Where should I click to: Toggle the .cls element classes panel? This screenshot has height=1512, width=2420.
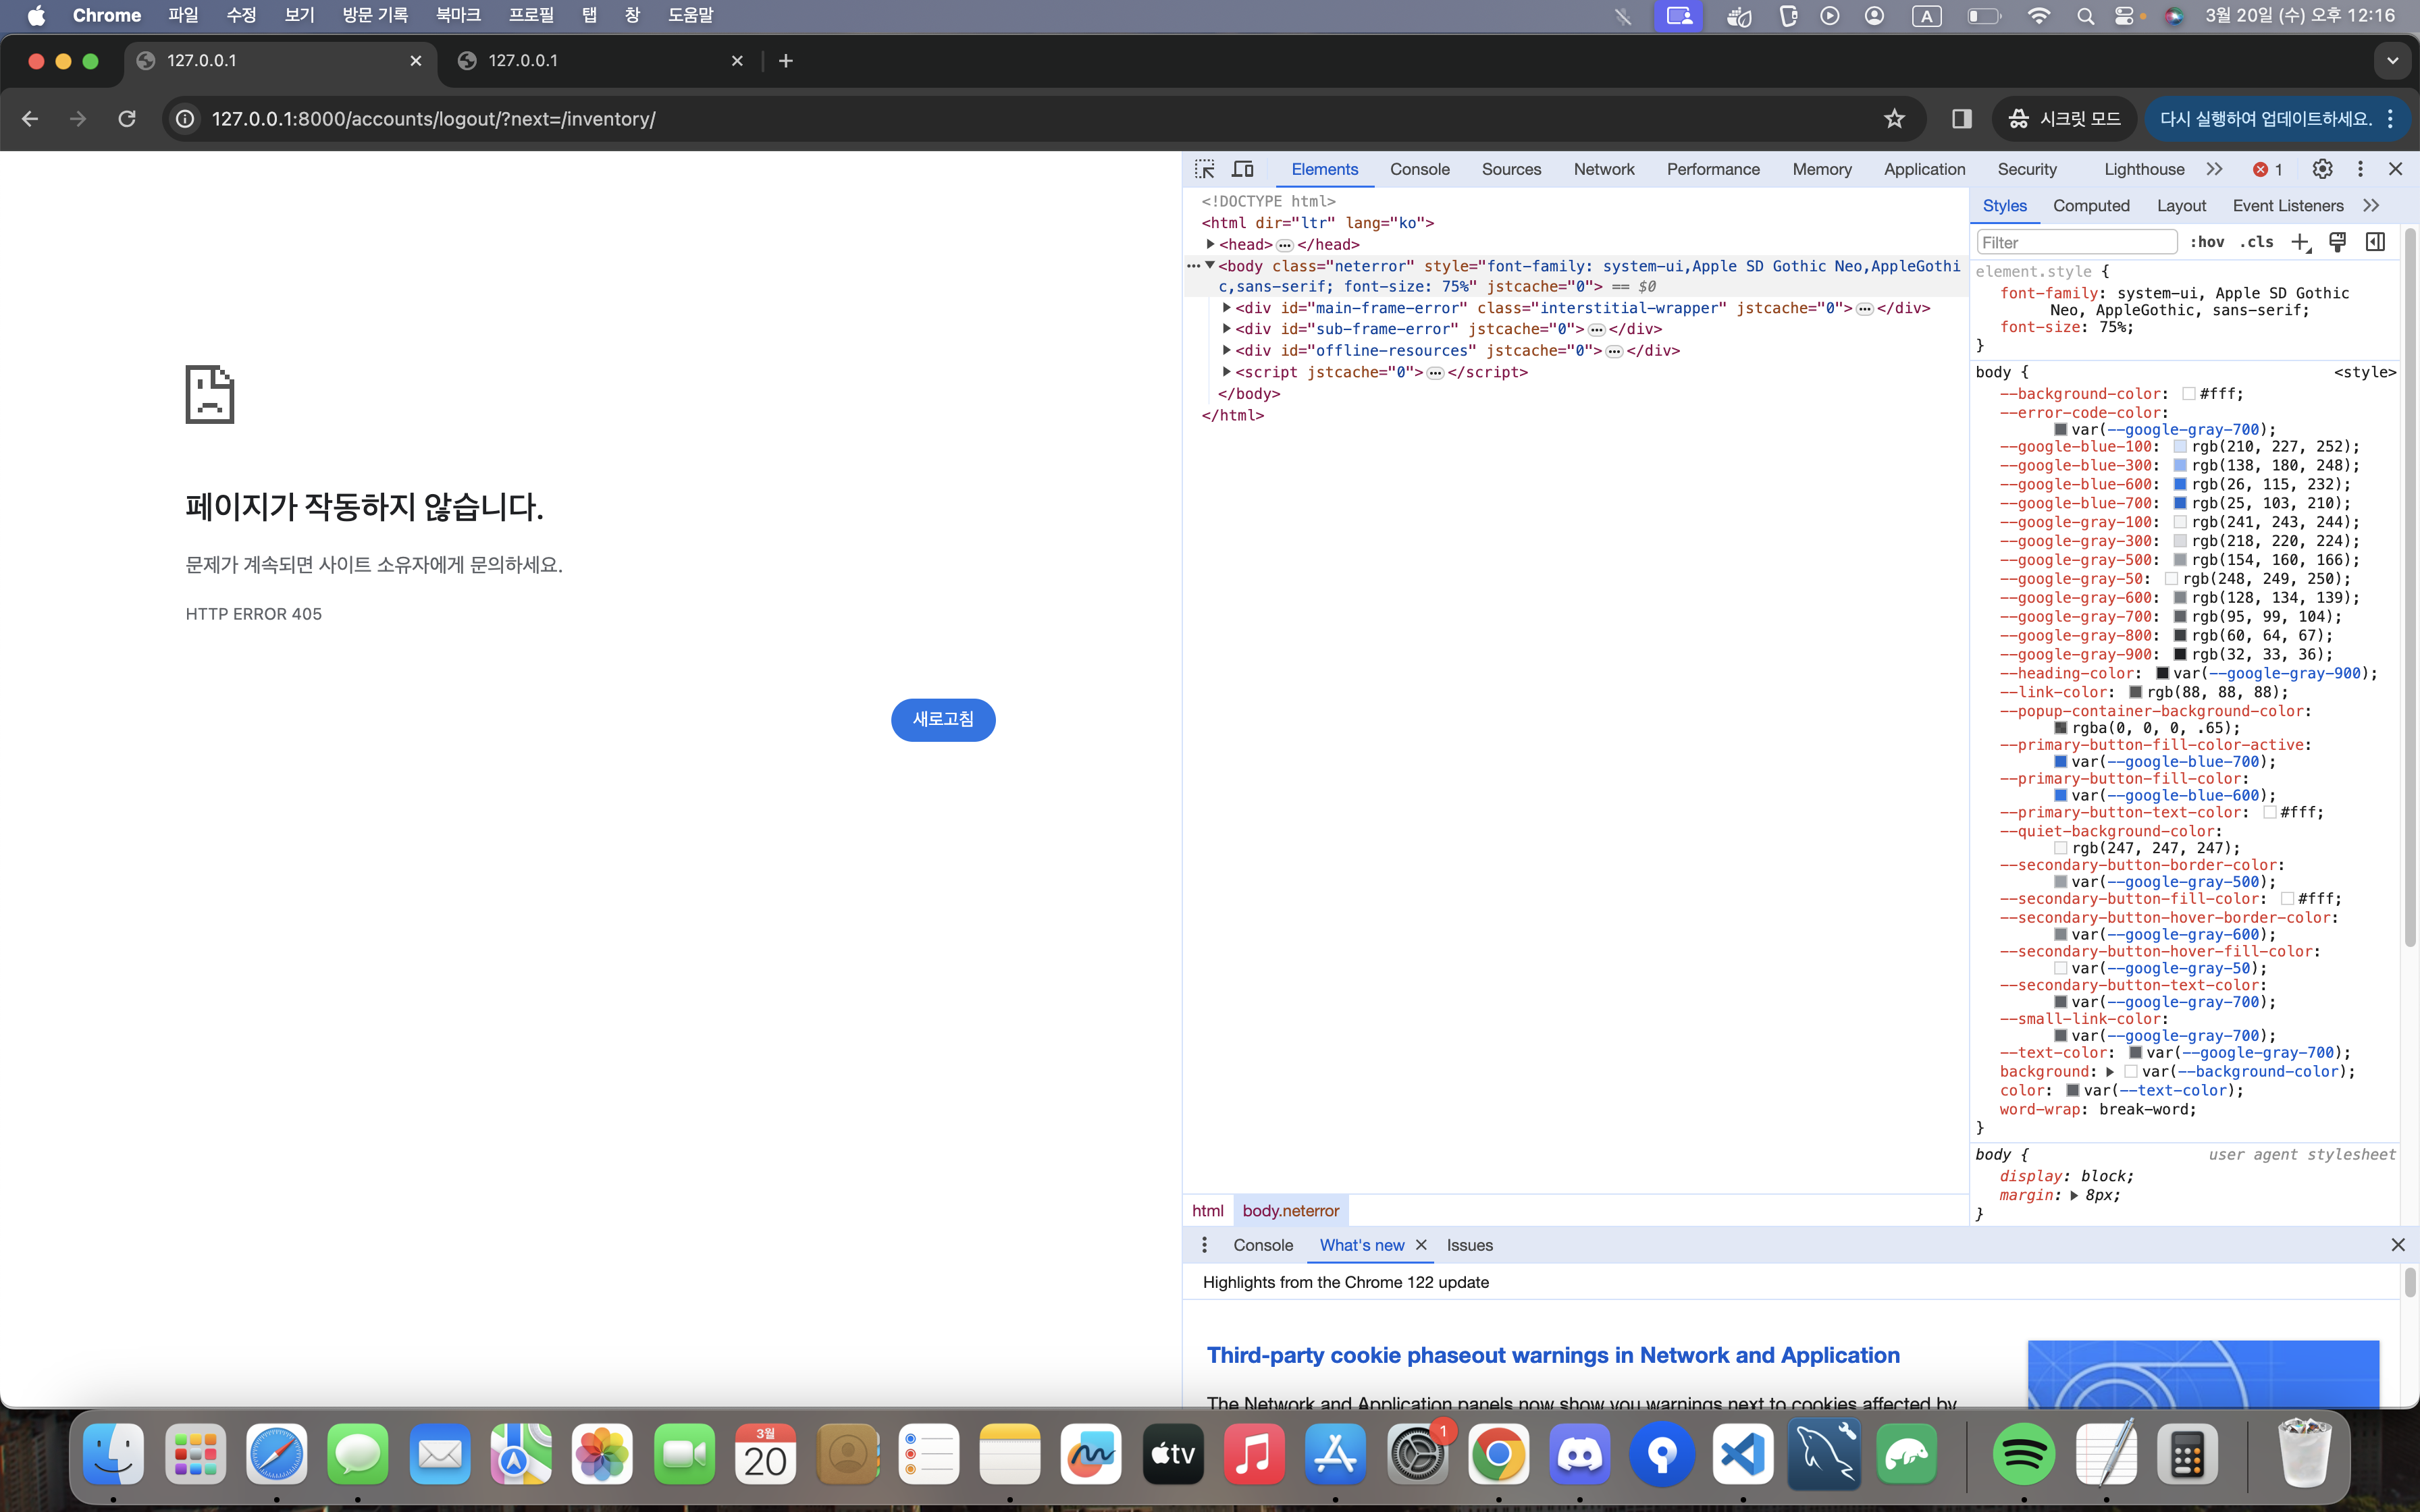pyautogui.click(x=2256, y=242)
